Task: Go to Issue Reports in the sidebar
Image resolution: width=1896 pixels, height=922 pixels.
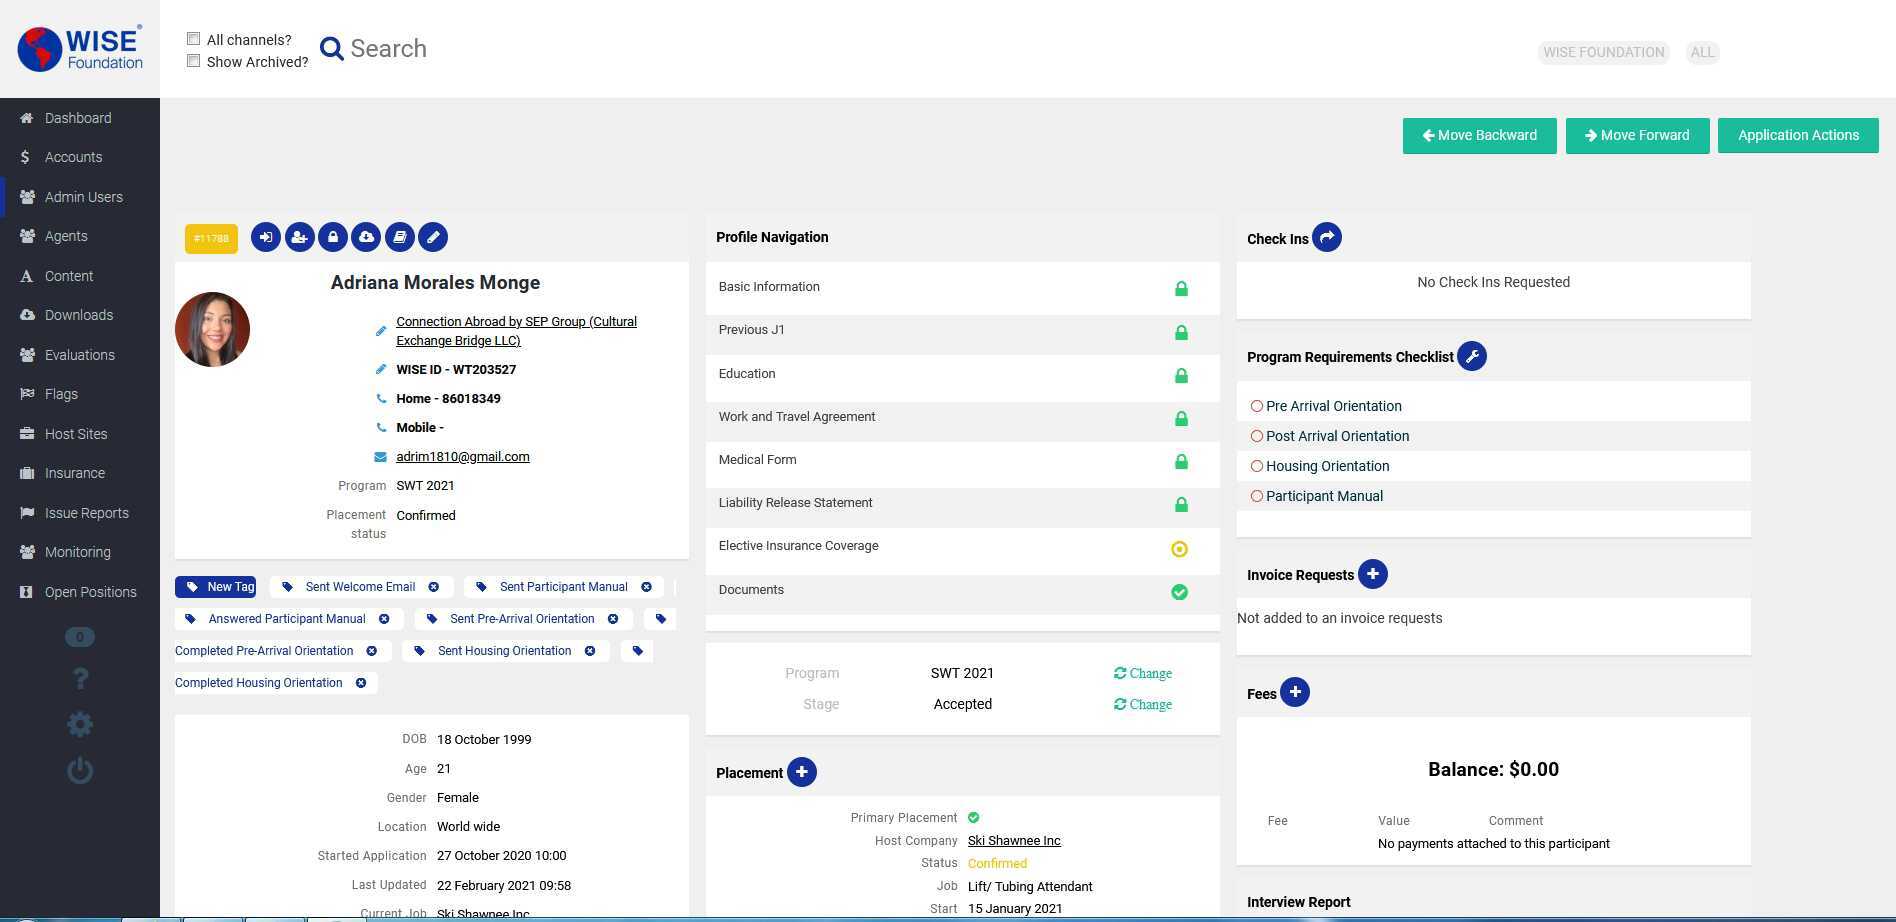Action: click(x=86, y=513)
